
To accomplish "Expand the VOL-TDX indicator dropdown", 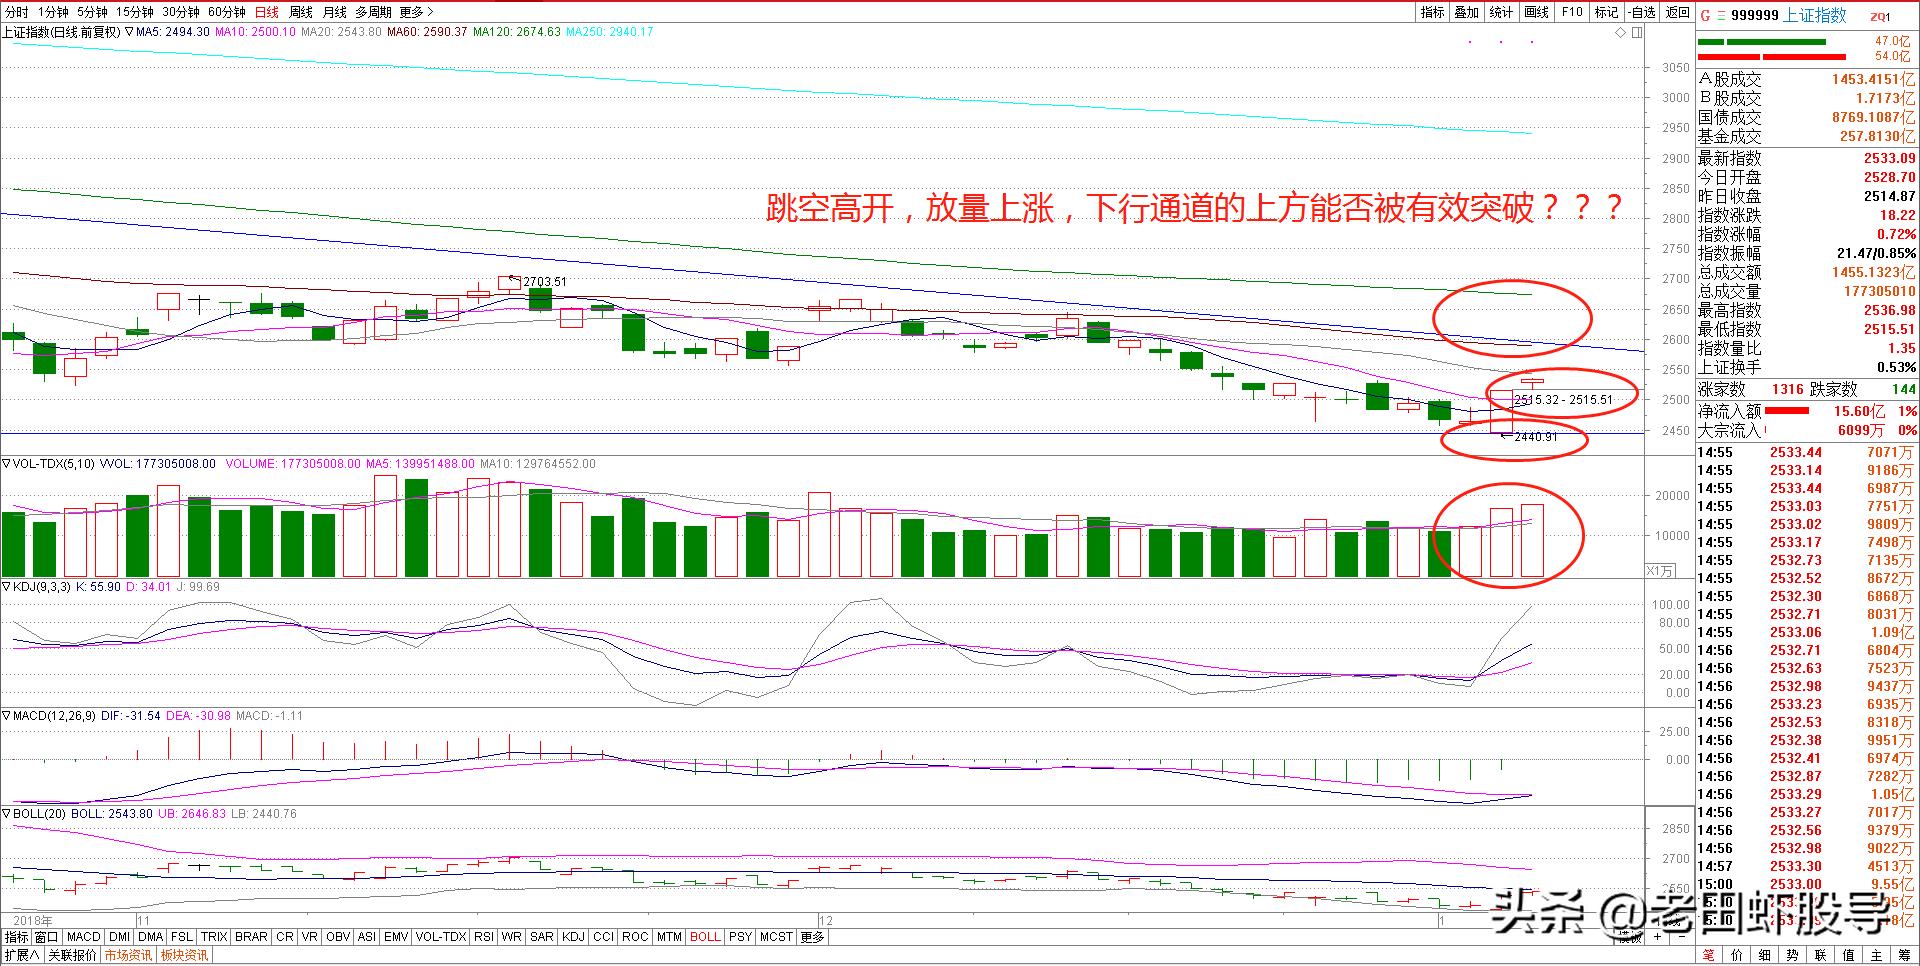I will click(x=6, y=464).
